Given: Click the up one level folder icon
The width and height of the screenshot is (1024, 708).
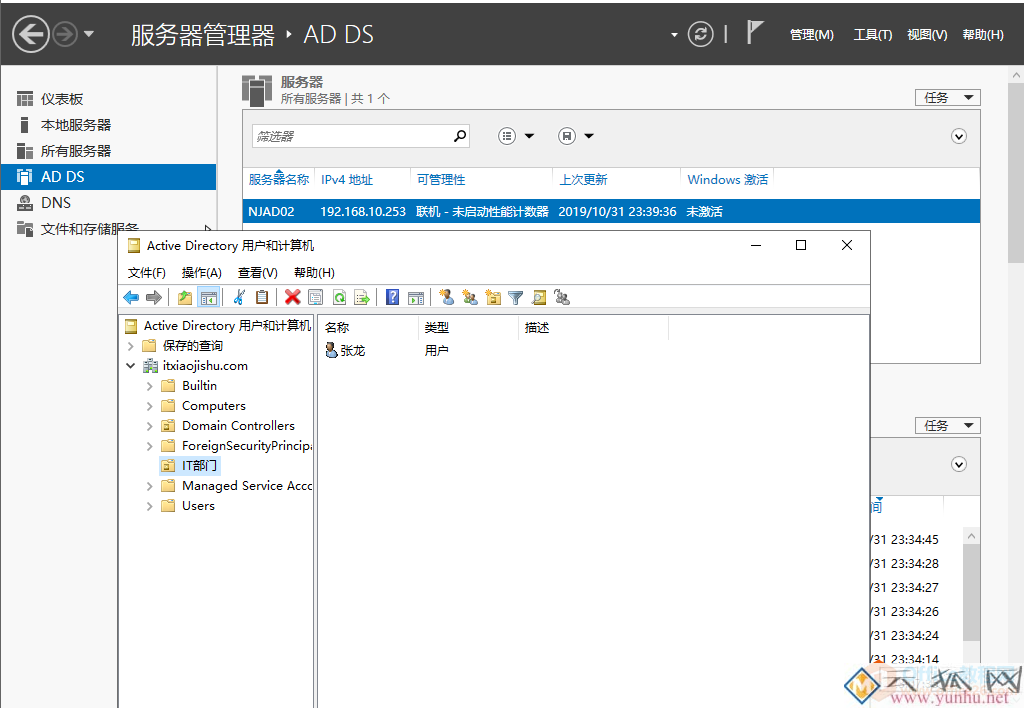Looking at the screenshot, I should tap(185, 297).
